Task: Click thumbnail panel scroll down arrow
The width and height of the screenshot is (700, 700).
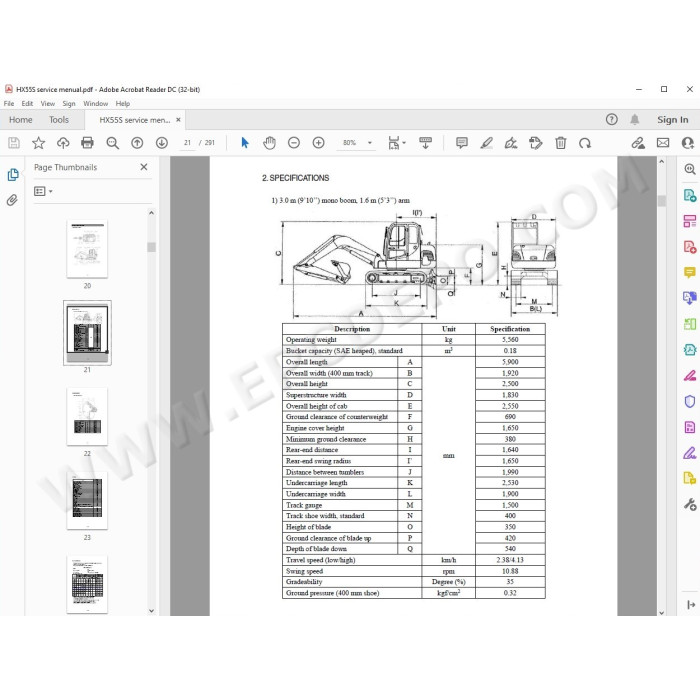Action: click(151, 611)
